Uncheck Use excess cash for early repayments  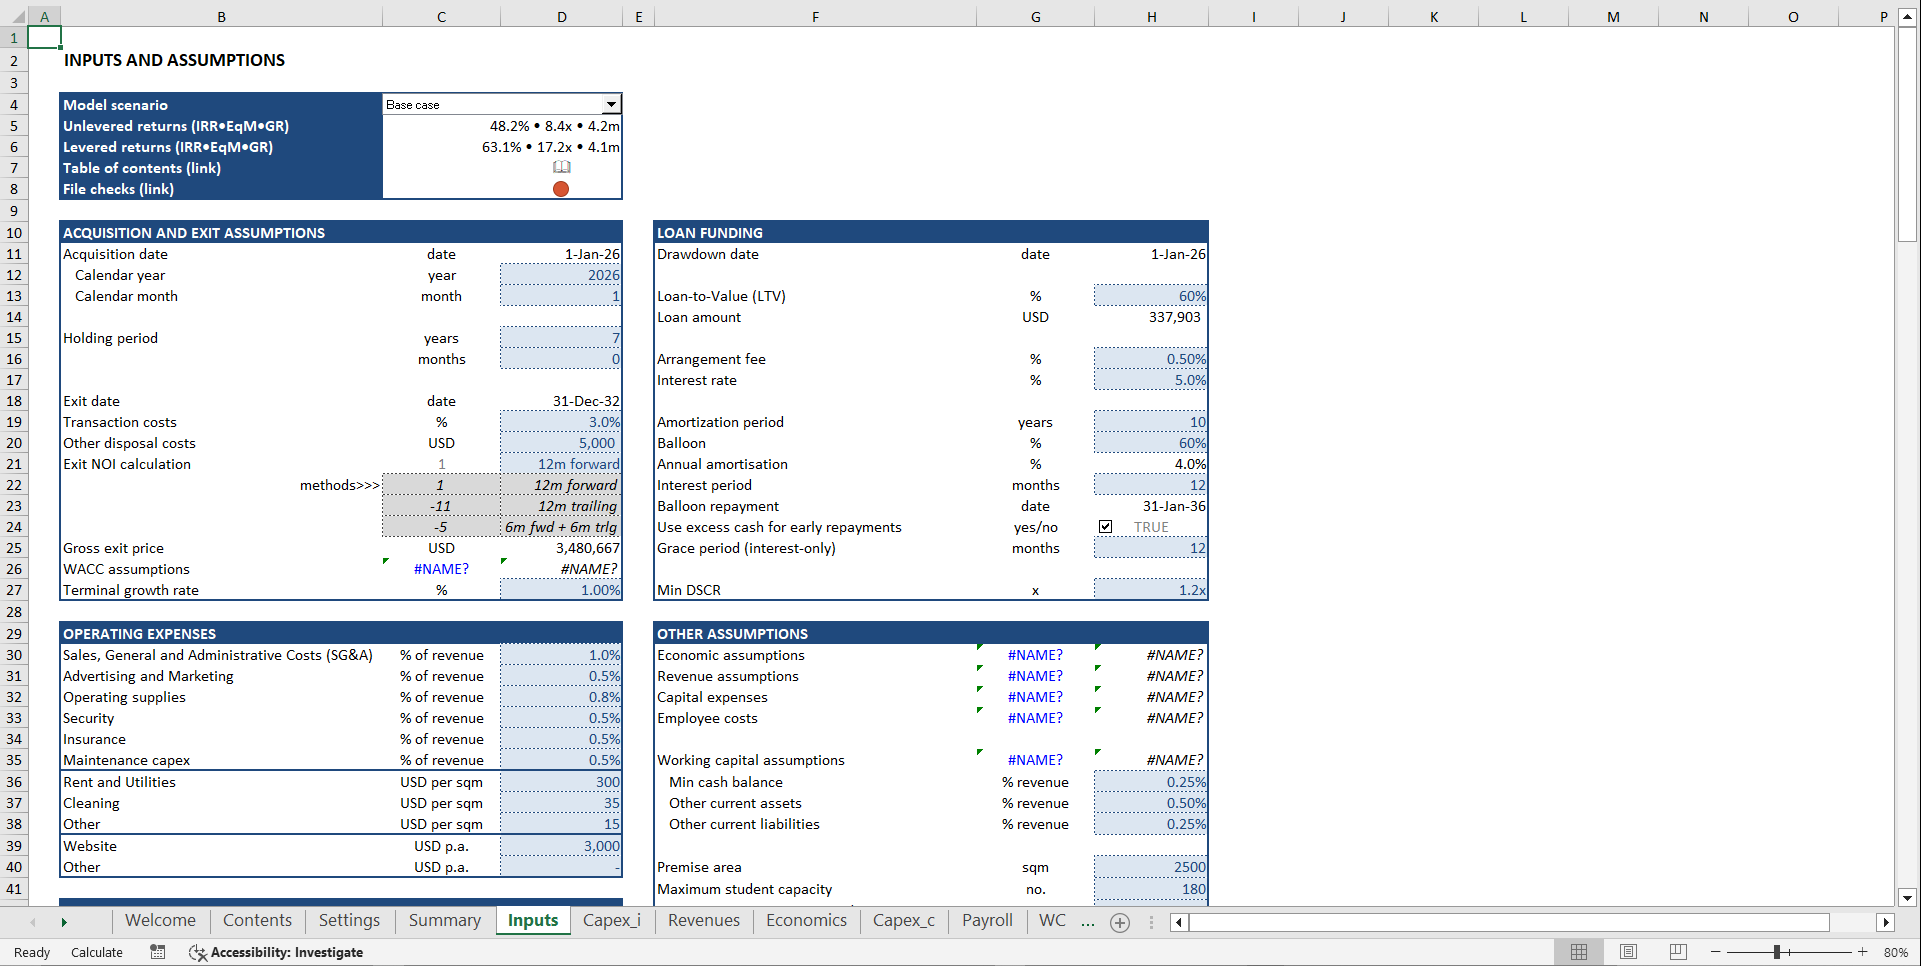pyautogui.click(x=1105, y=526)
